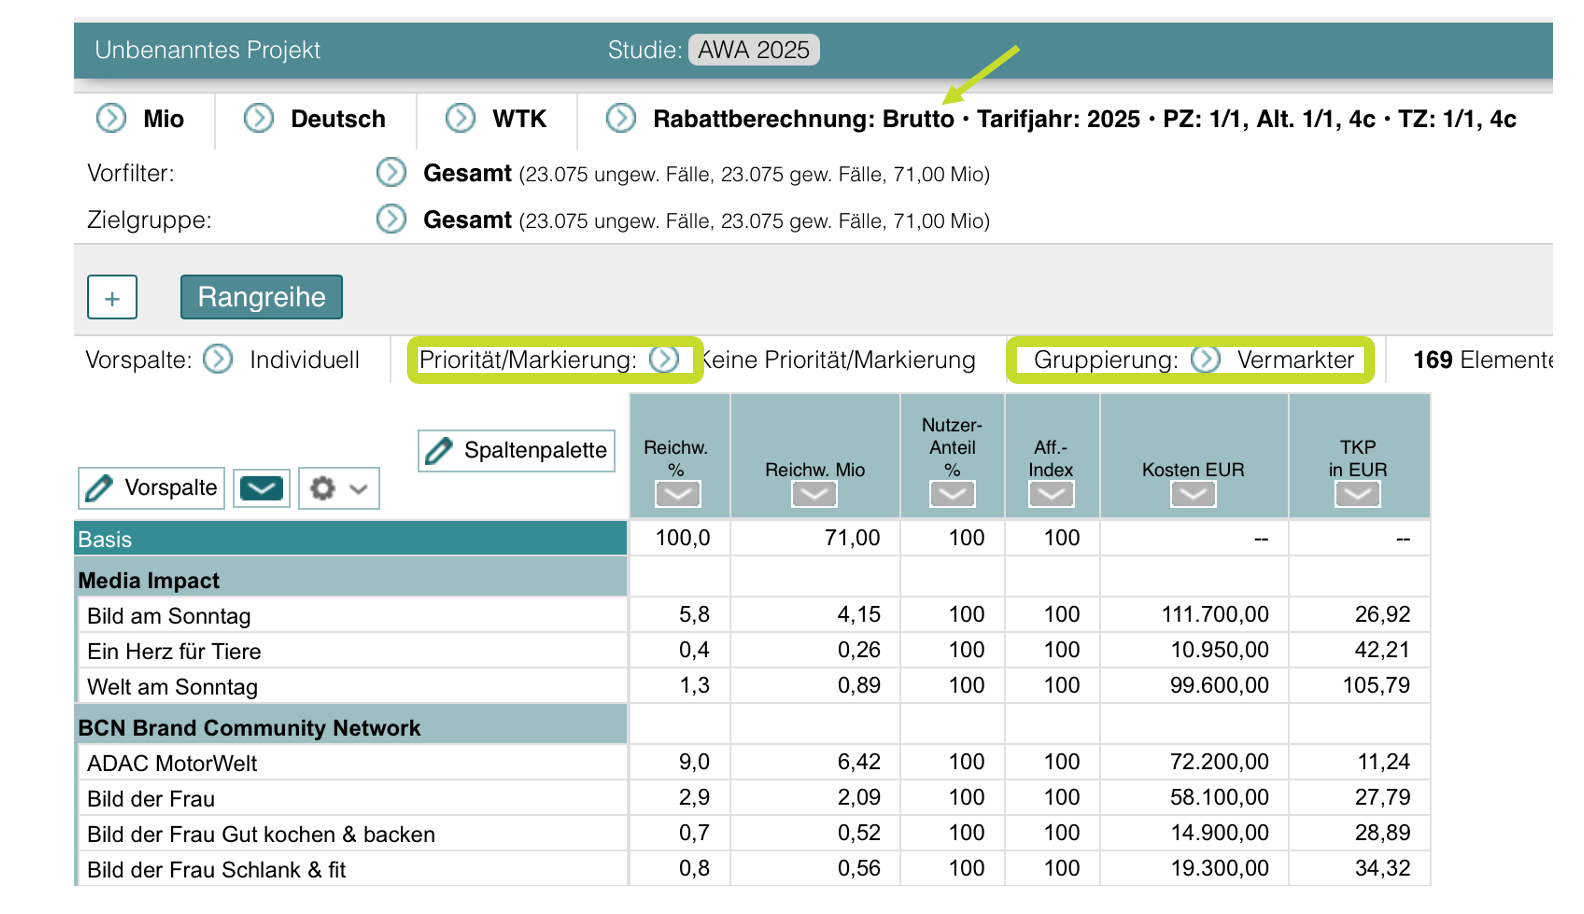The height and width of the screenshot is (914, 1584).
Task: Select the Rangreihe tab
Action: coord(261,297)
